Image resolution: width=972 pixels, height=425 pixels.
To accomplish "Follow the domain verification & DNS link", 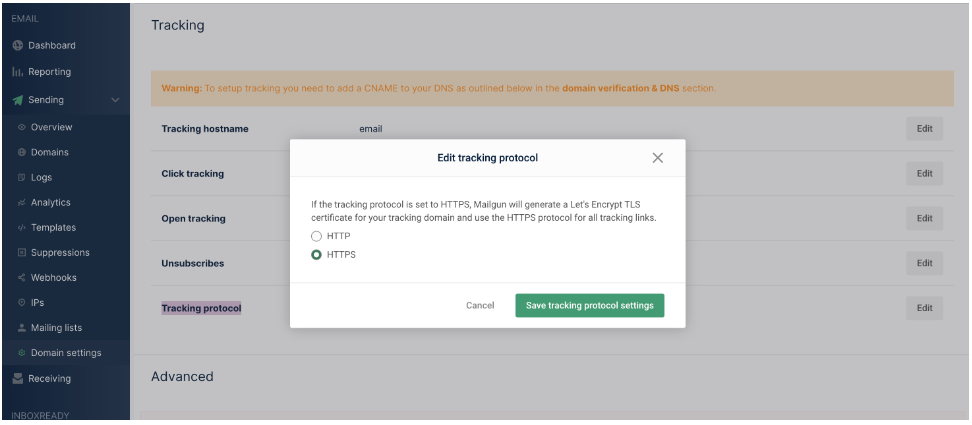I will coord(620,89).
